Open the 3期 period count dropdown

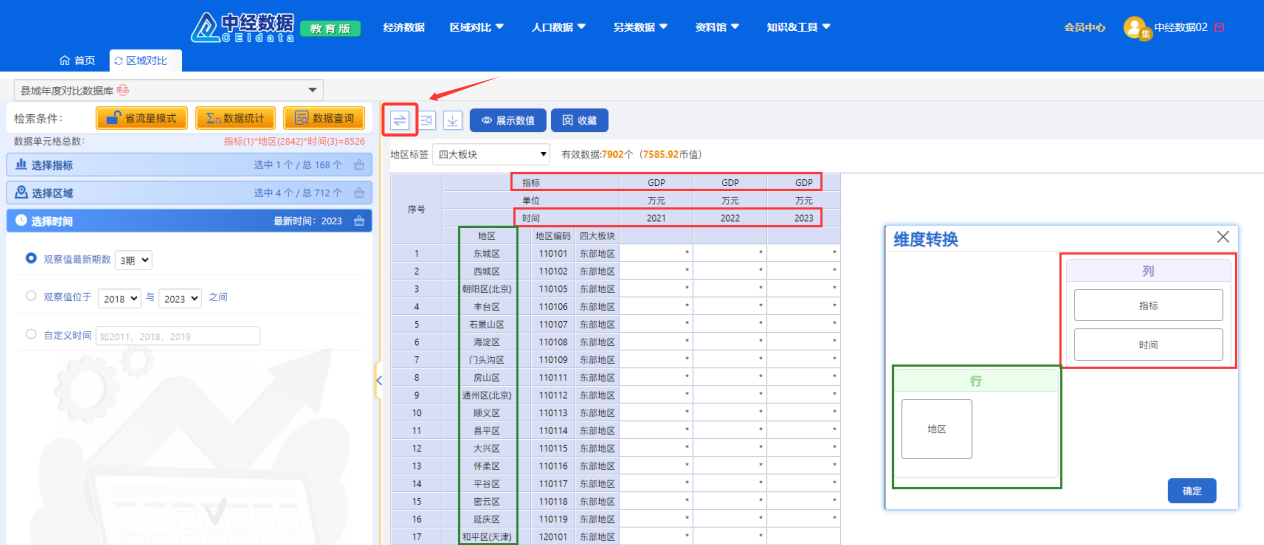click(134, 260)
